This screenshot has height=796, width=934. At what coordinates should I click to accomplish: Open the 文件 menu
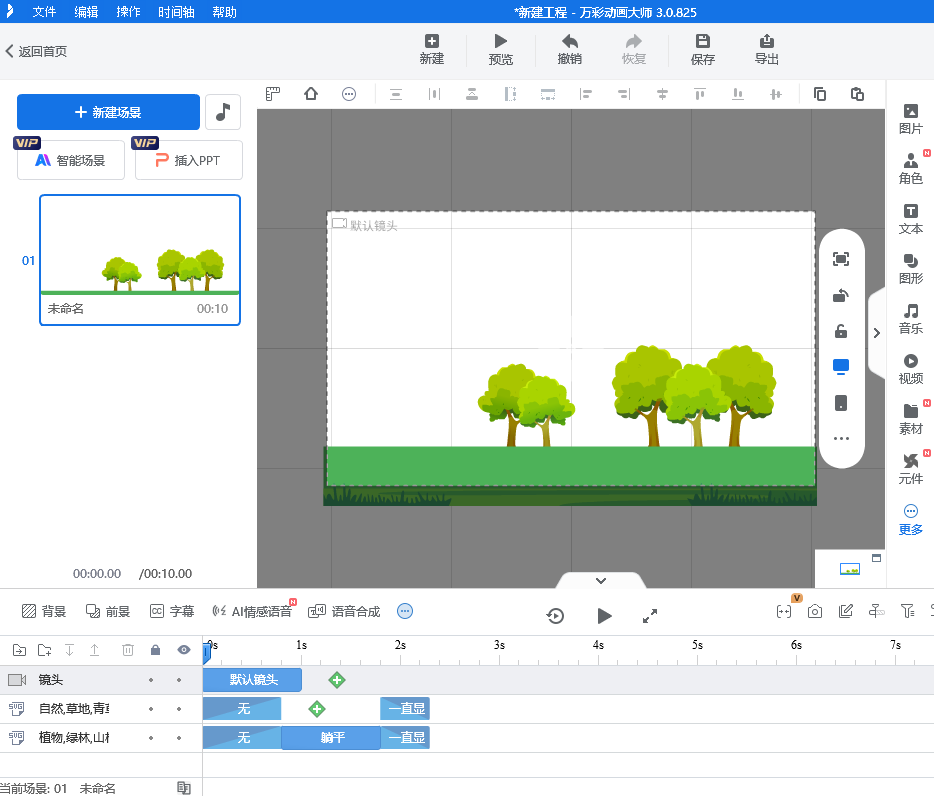(x=44, y=12)
